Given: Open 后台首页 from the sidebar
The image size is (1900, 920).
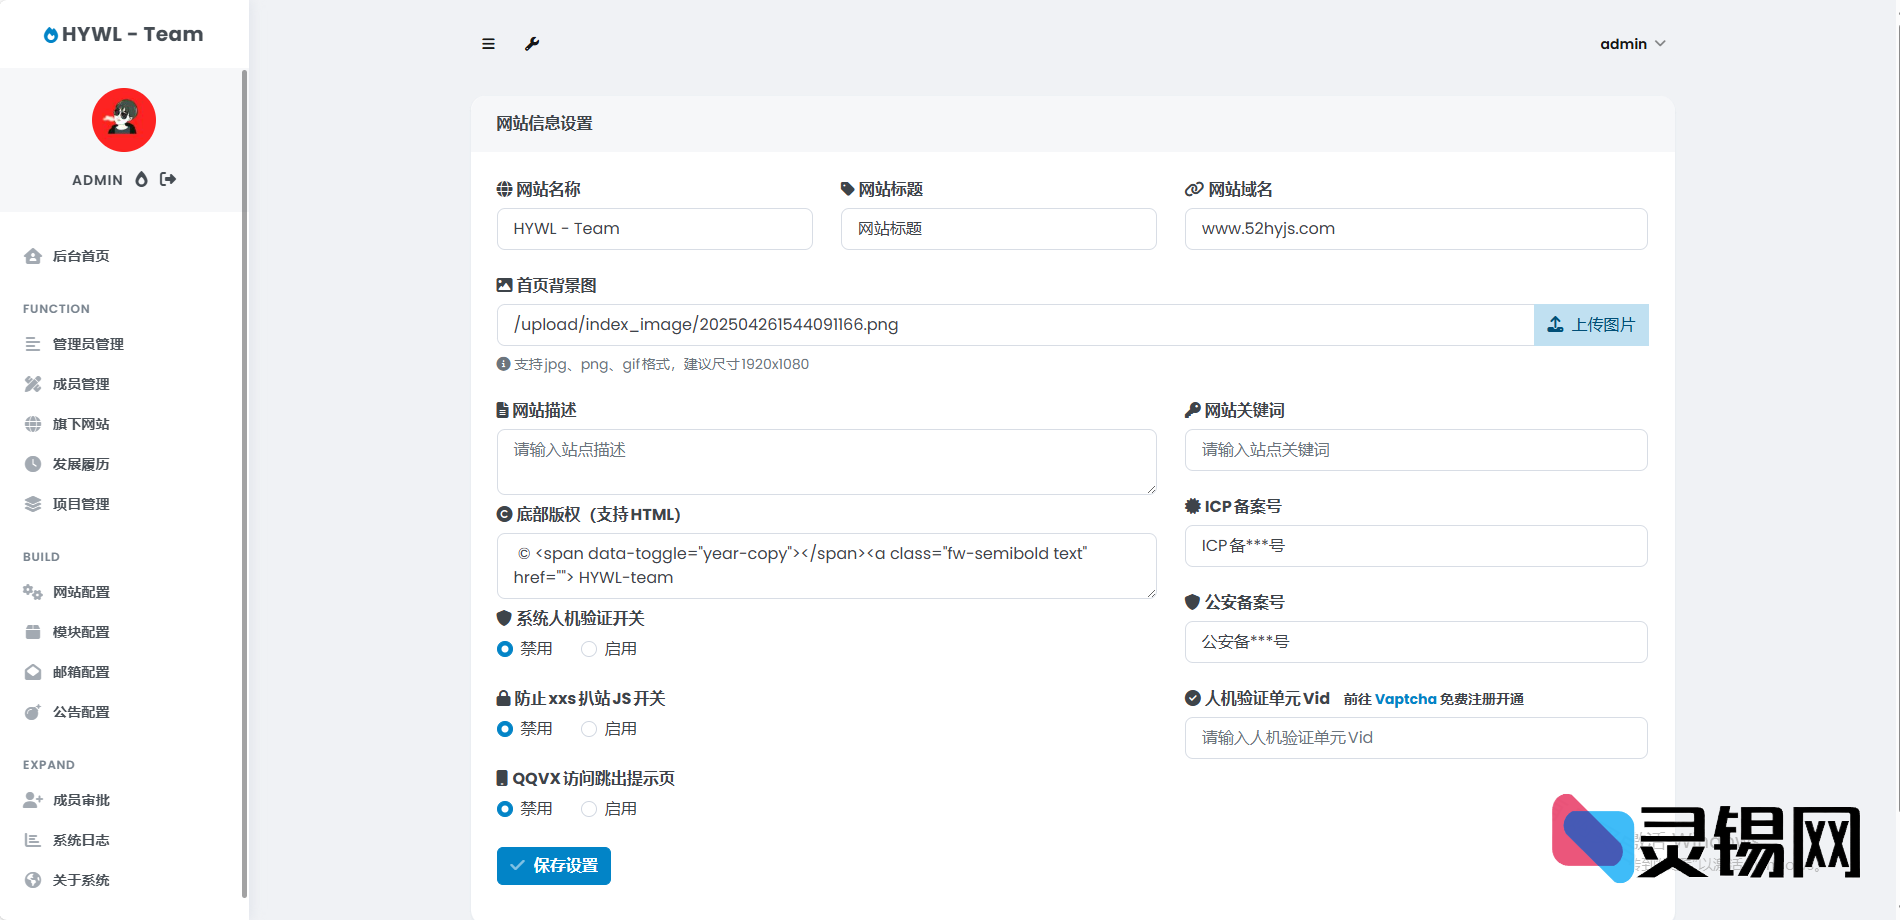Looking at the screenshot, I should pos(81,256).
